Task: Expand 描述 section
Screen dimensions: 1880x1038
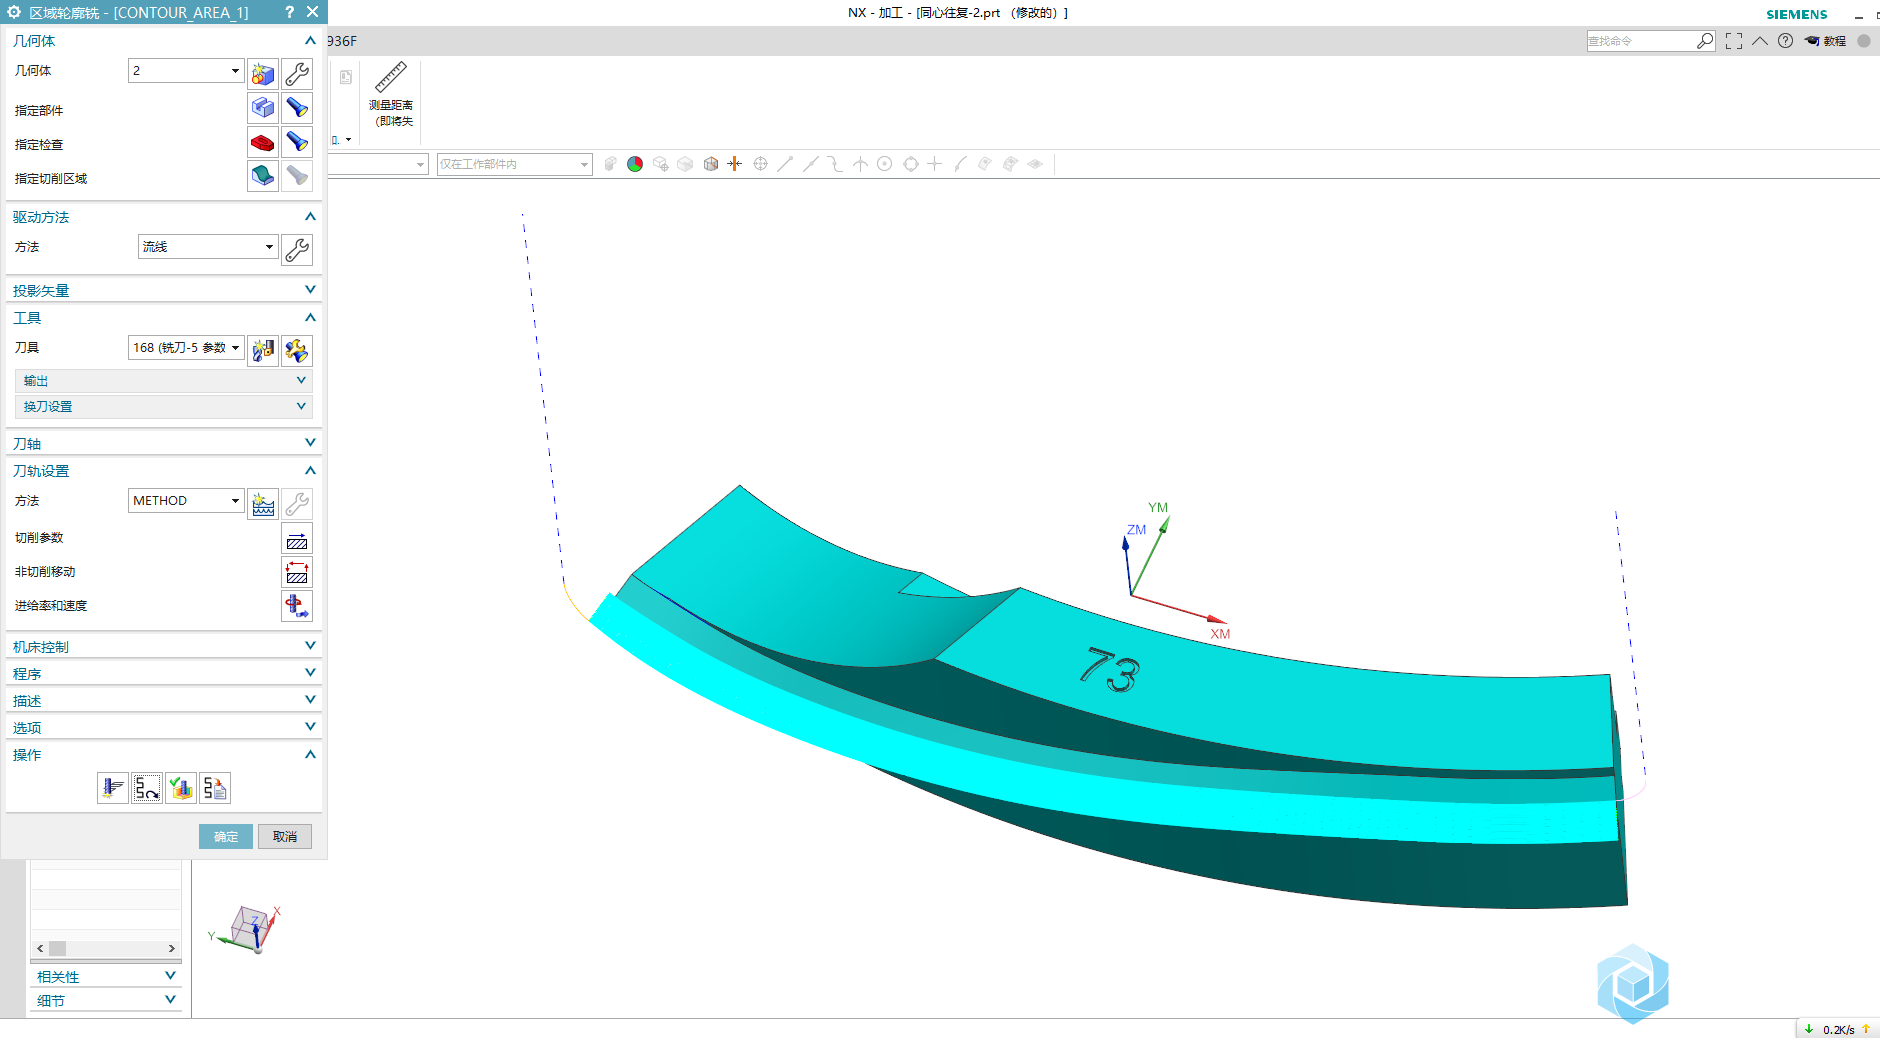Action: click(x=163, y=700)
